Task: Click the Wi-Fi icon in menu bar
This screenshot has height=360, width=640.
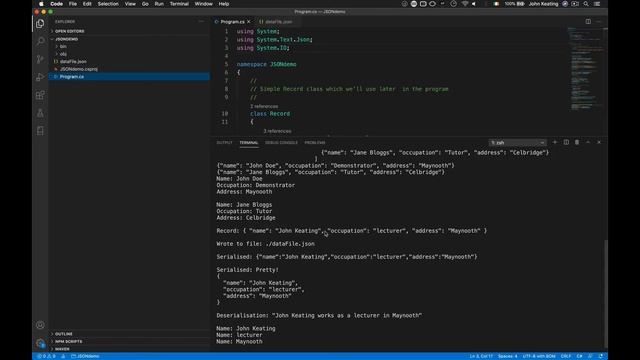Action: point(465,4)
